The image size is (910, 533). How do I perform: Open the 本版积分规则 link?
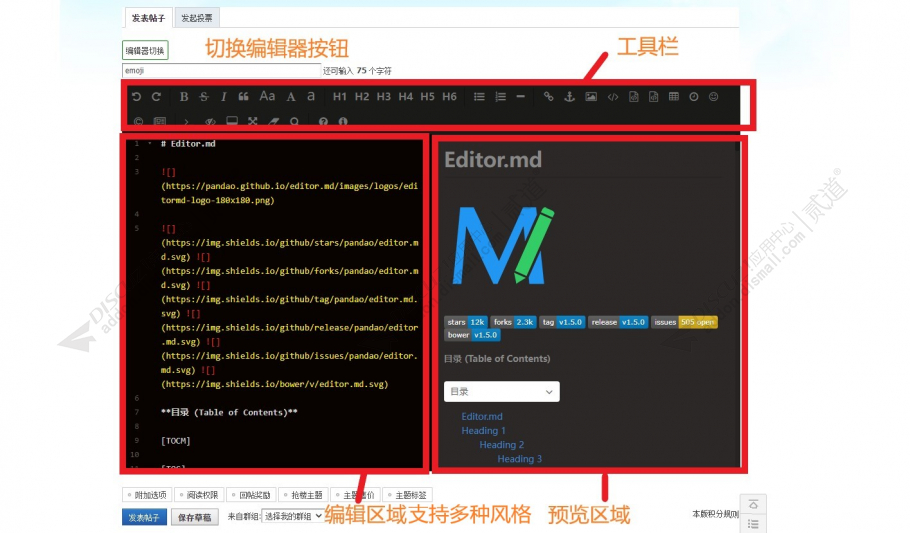[x=715, y=514]
